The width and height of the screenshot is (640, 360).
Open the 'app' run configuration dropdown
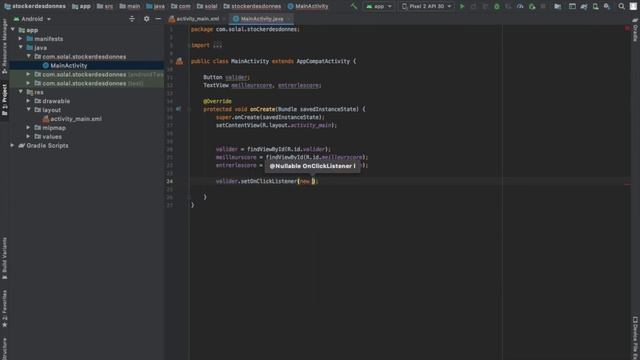click(379, 6)
